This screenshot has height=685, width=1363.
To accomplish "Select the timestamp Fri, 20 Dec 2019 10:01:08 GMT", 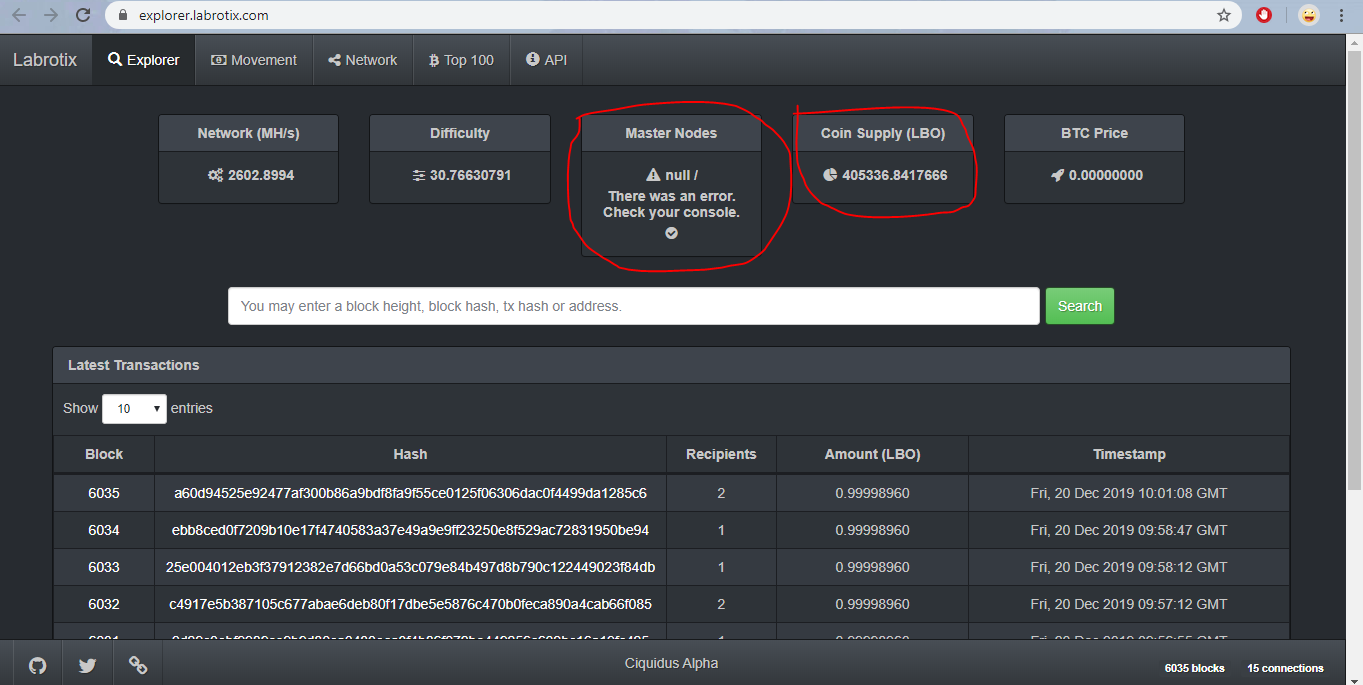I will (1129, 493).
